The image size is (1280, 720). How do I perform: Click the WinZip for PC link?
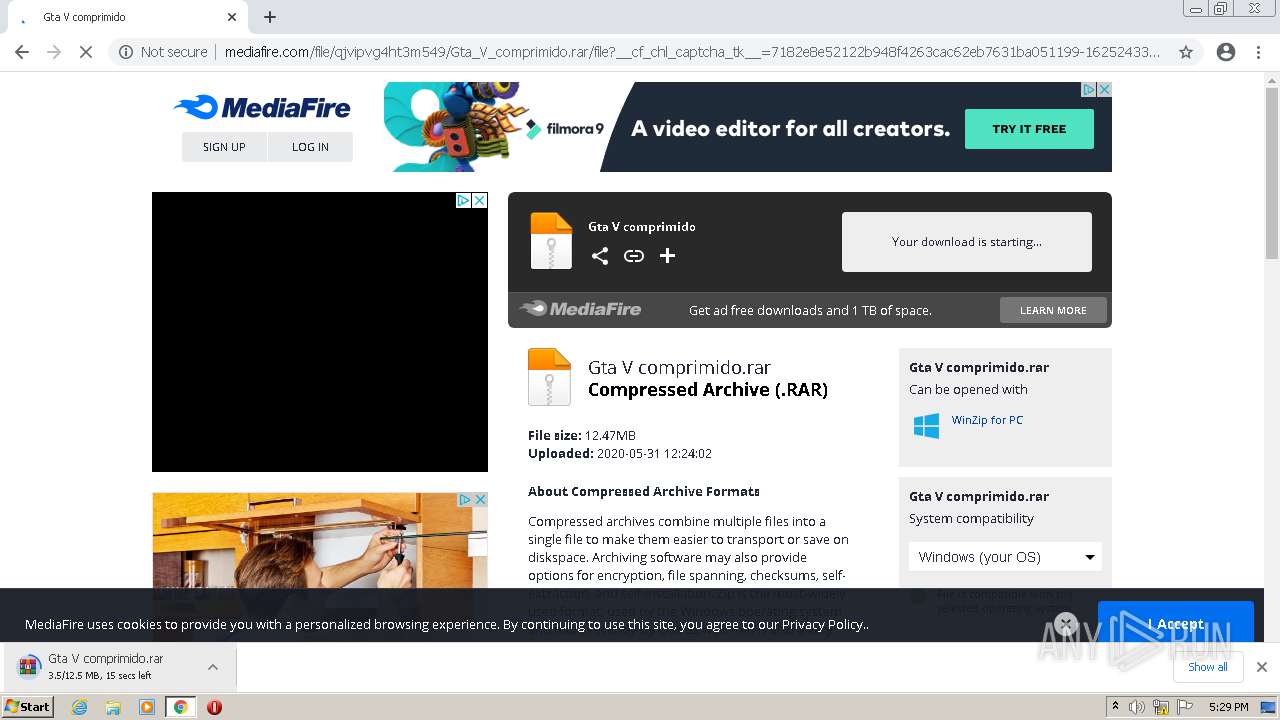pos(987,420)
